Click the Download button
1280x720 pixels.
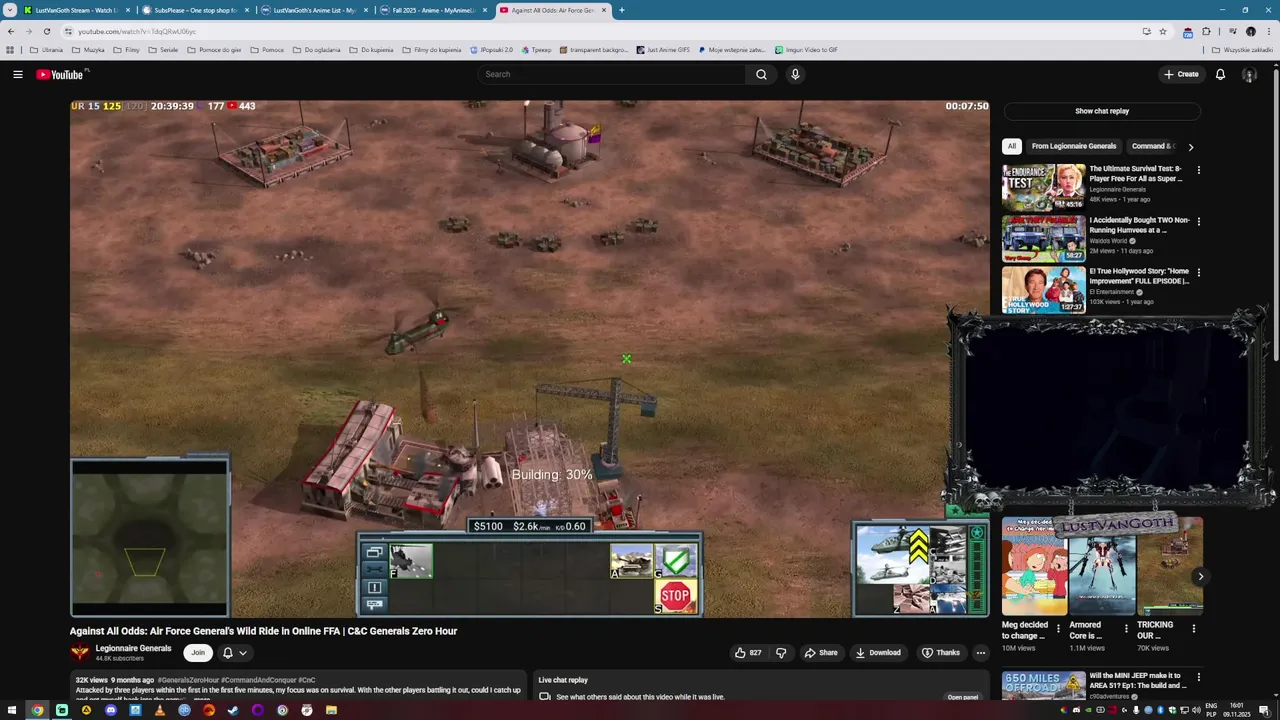tap(878, 653)
